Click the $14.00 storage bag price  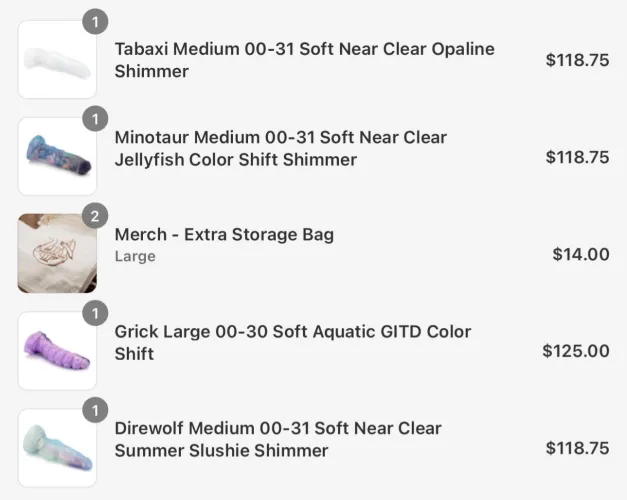581,254
